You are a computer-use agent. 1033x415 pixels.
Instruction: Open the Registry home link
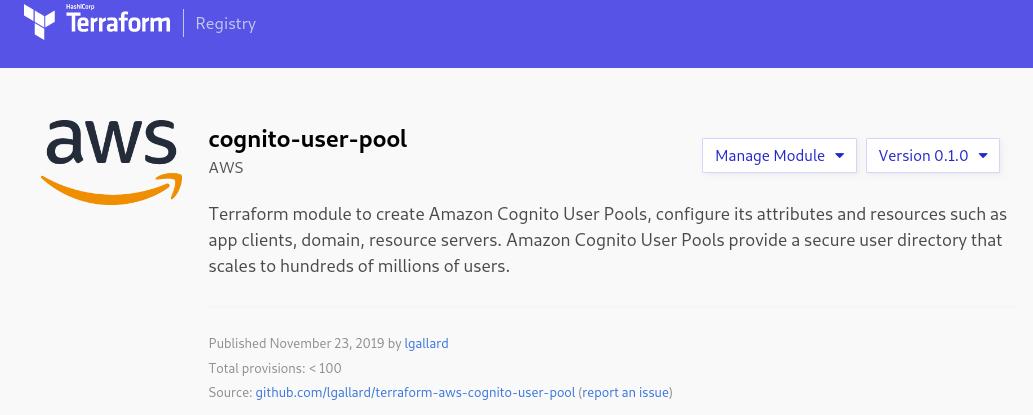tap(225, 24)
